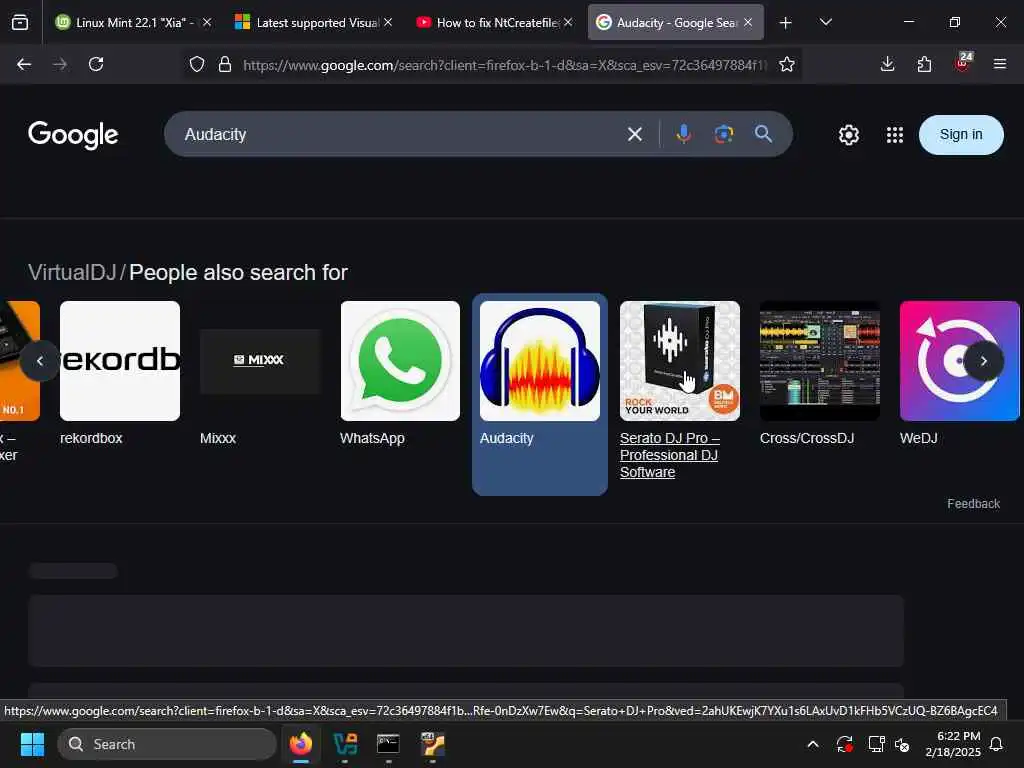The image size is (1024, 768).
Task: Open the Windows Start menu
Action: 32,744
